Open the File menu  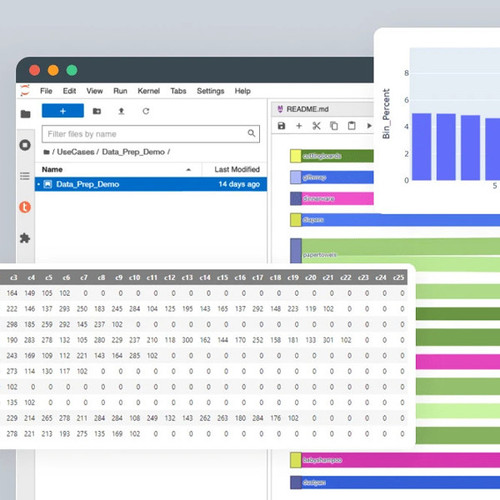(46, 91)
